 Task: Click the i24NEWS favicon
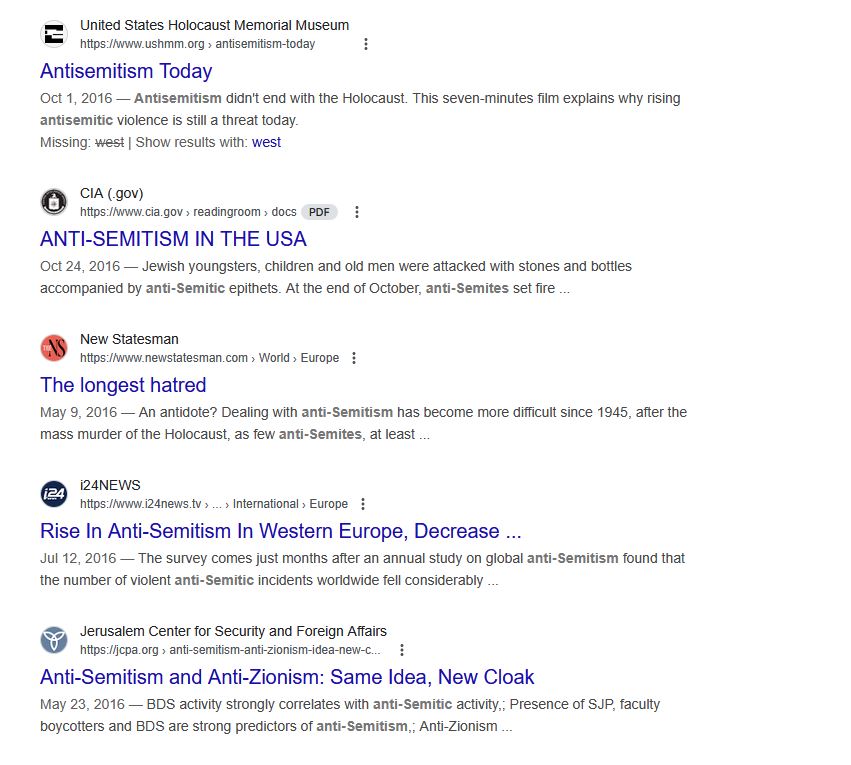coord(54,494)
